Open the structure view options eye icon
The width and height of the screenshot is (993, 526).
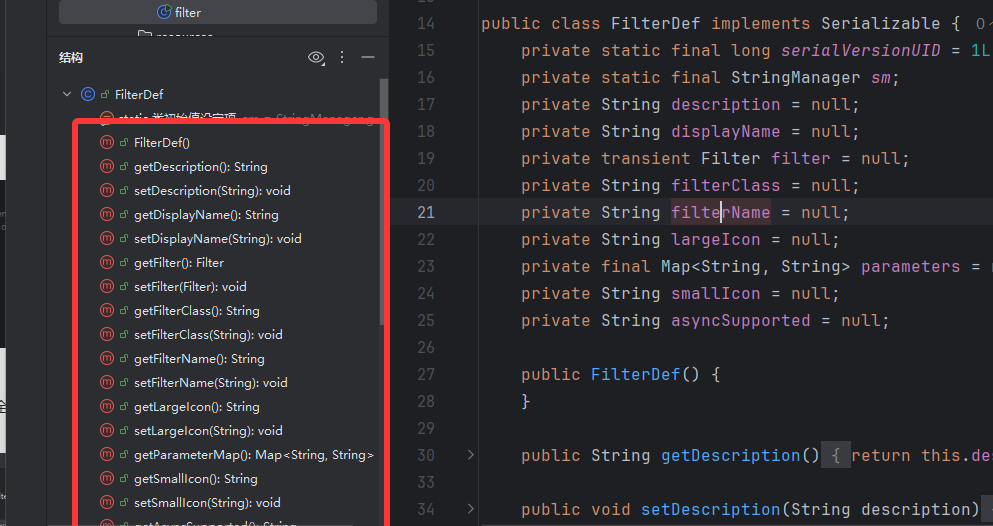316,58
